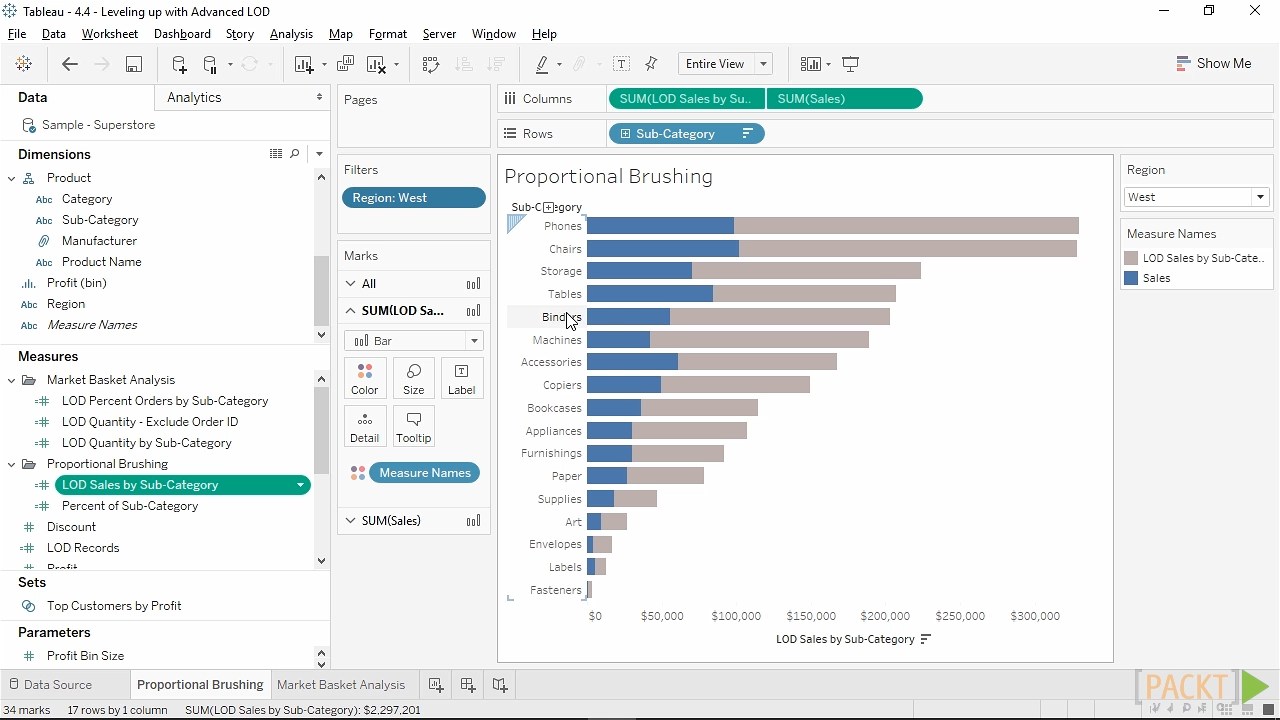Click the Dimensions view-as-list icon

tap(276, 154)
